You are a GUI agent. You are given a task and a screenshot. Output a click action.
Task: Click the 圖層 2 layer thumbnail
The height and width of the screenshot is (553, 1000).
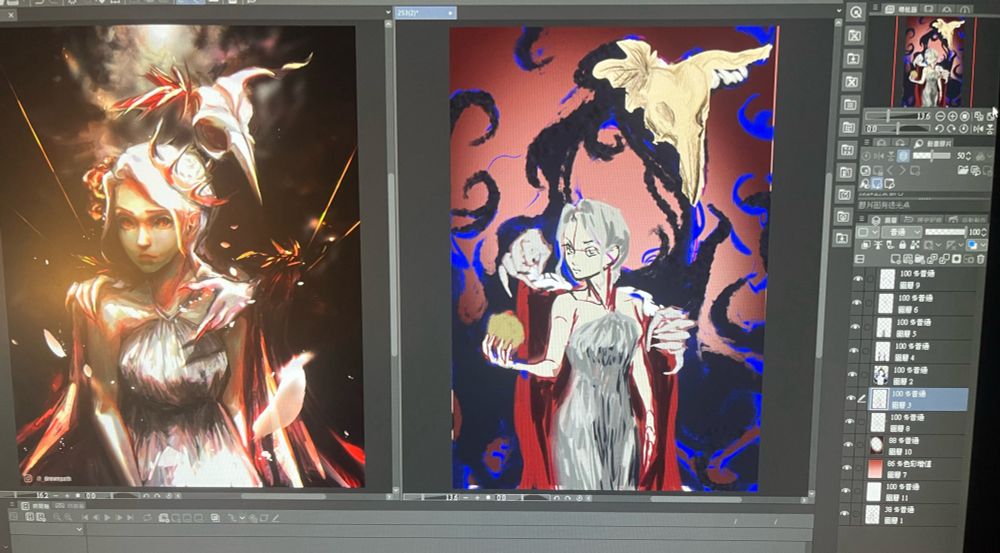(882, 374)
